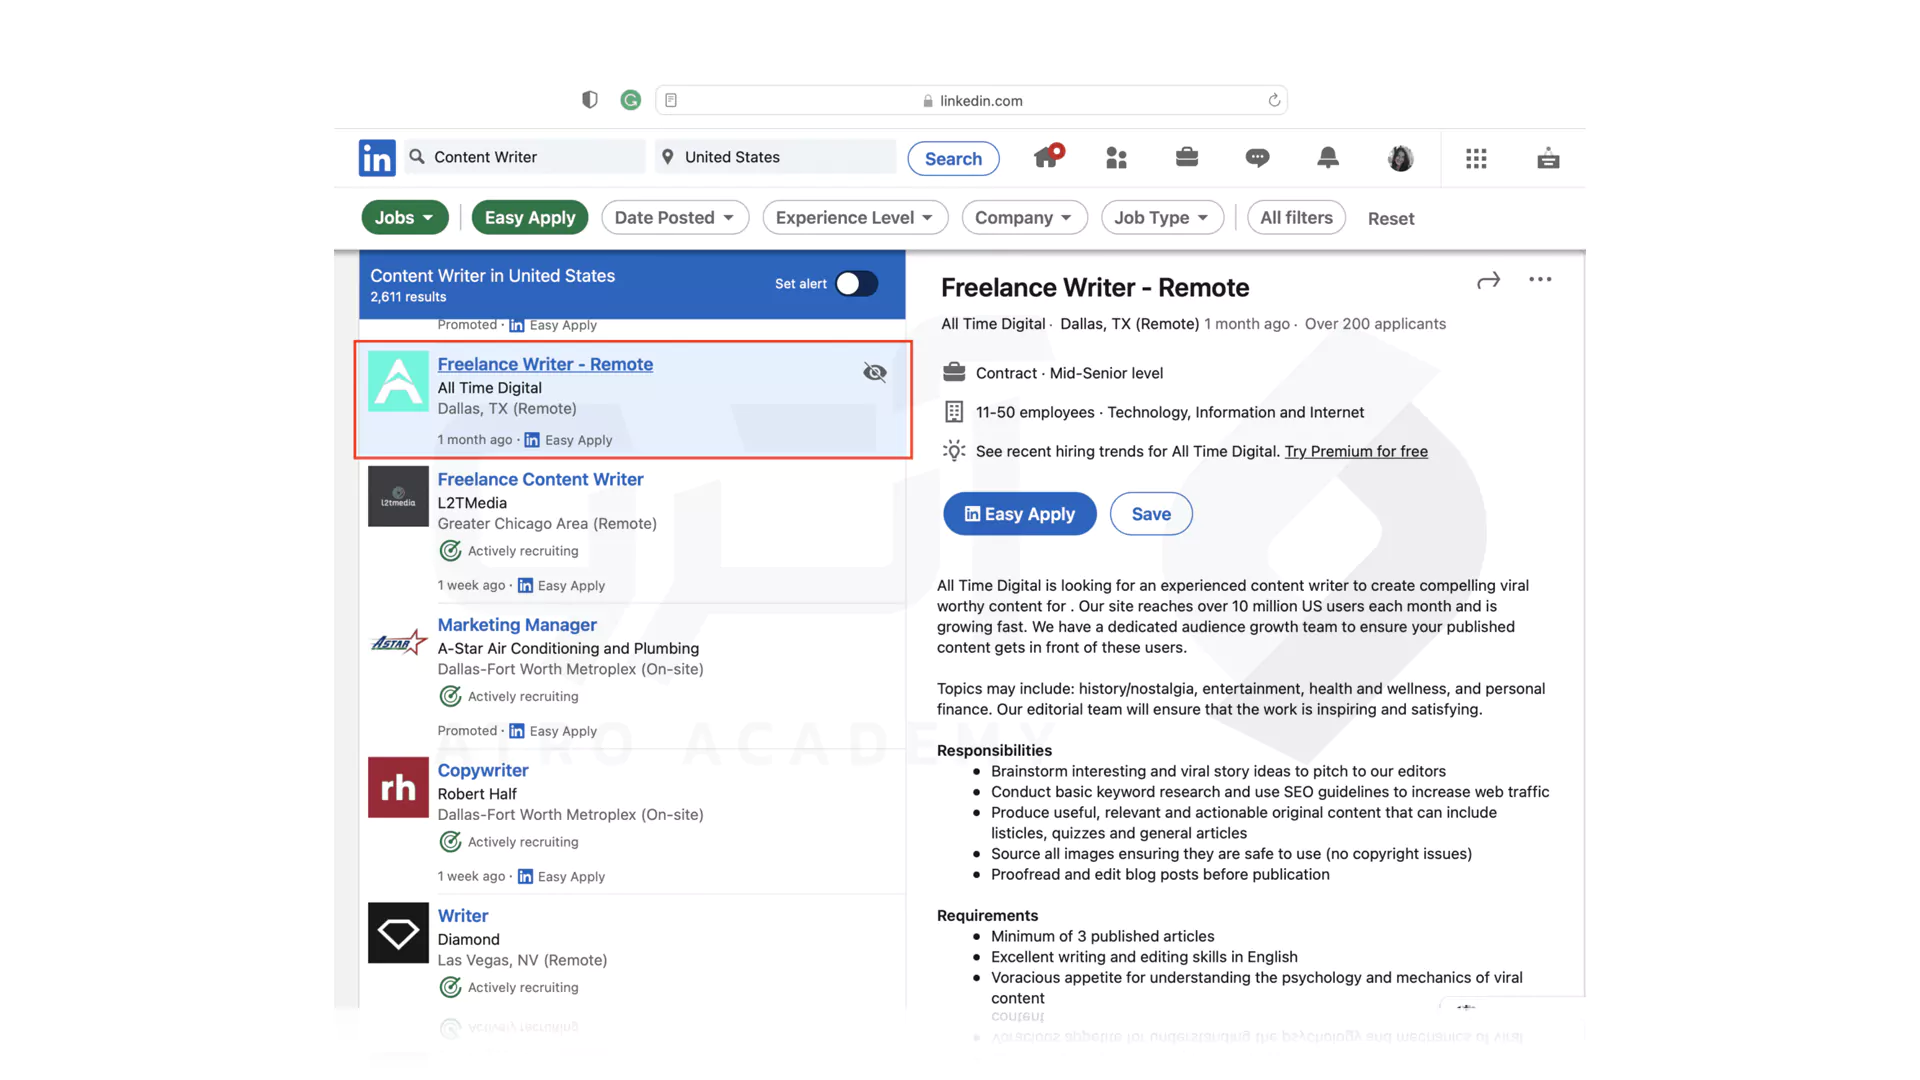Click the Content Writer search field
1920x1080 pixels.
524,157
